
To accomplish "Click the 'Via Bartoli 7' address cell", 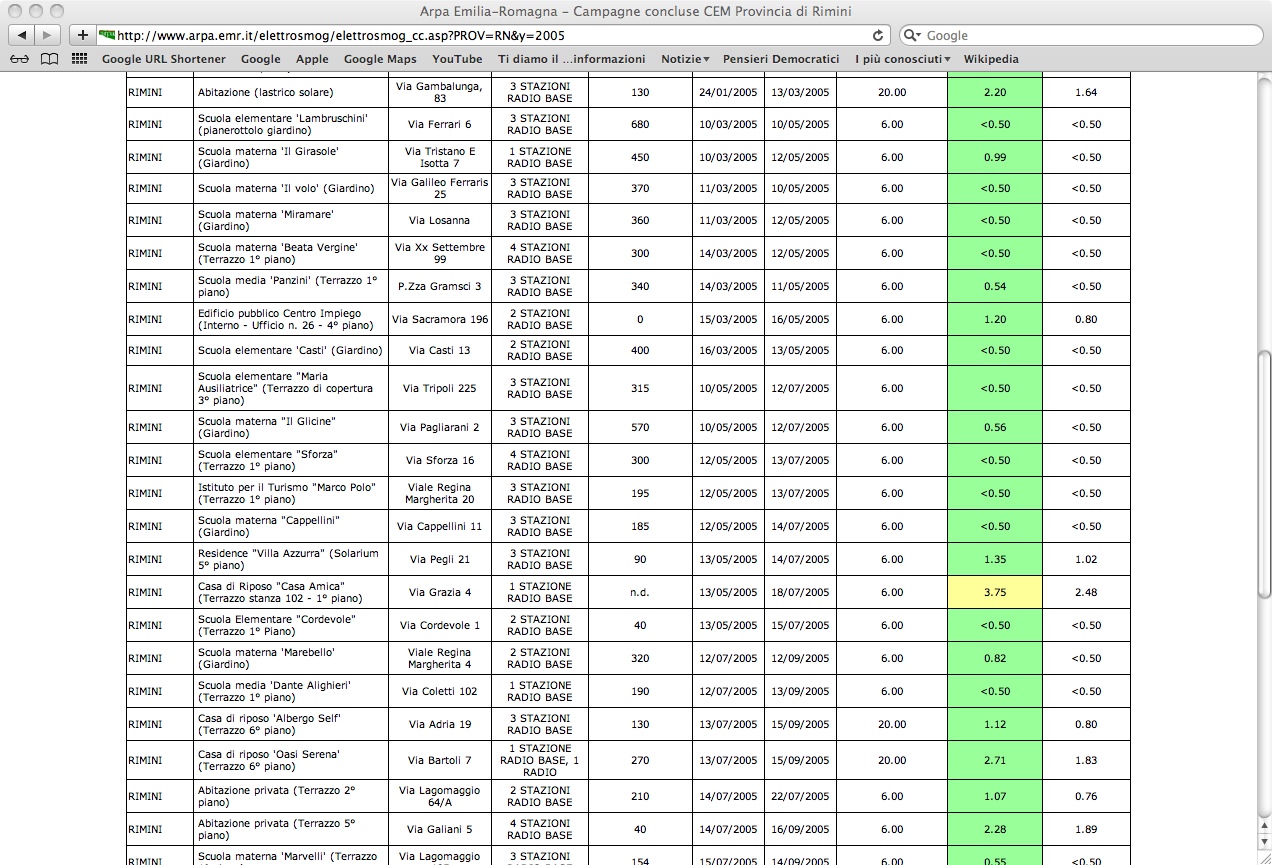I will click(440, 760).
